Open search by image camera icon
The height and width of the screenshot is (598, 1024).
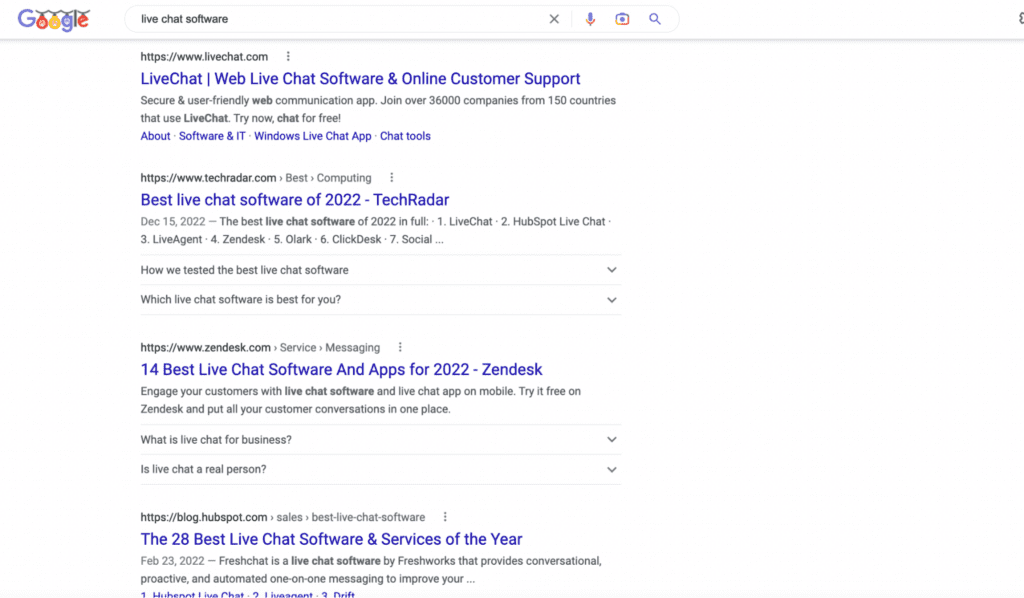tap(622, 19)
